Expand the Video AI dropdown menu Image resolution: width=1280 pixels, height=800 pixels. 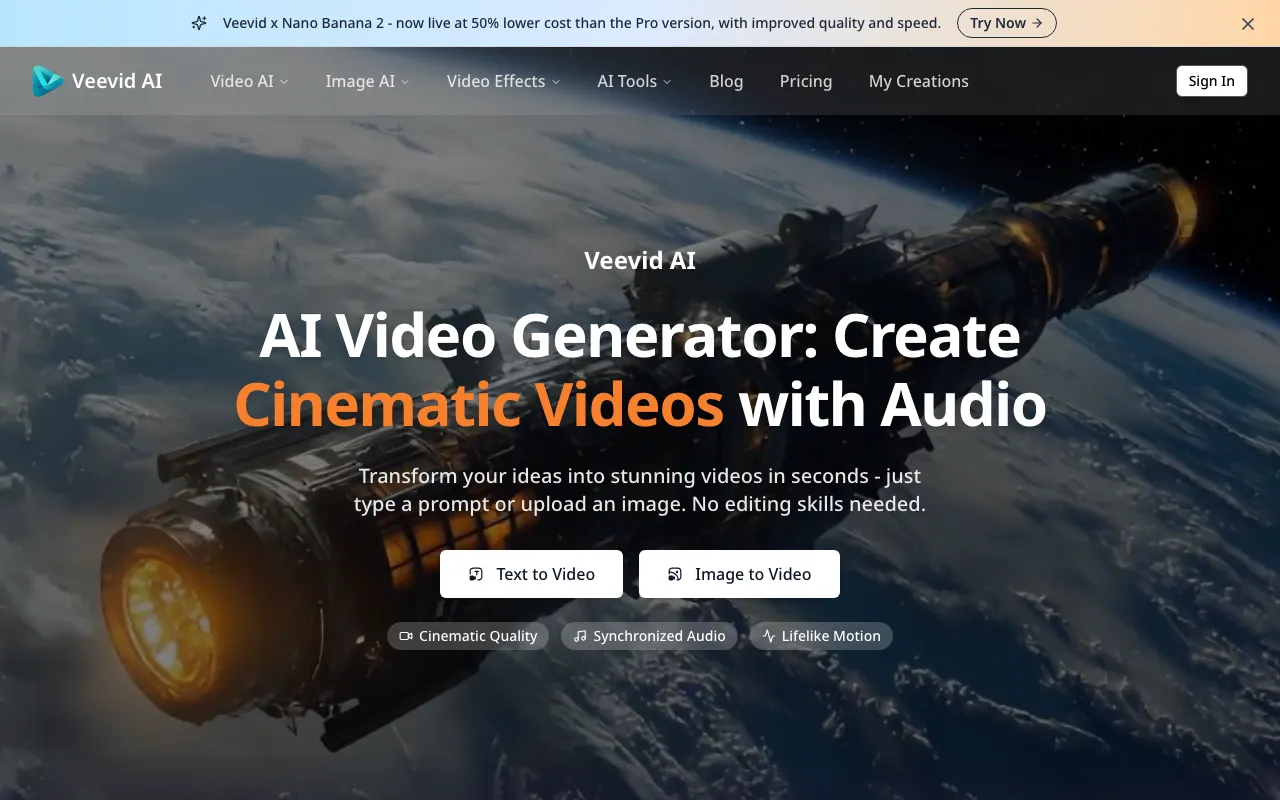pos(249,81)
